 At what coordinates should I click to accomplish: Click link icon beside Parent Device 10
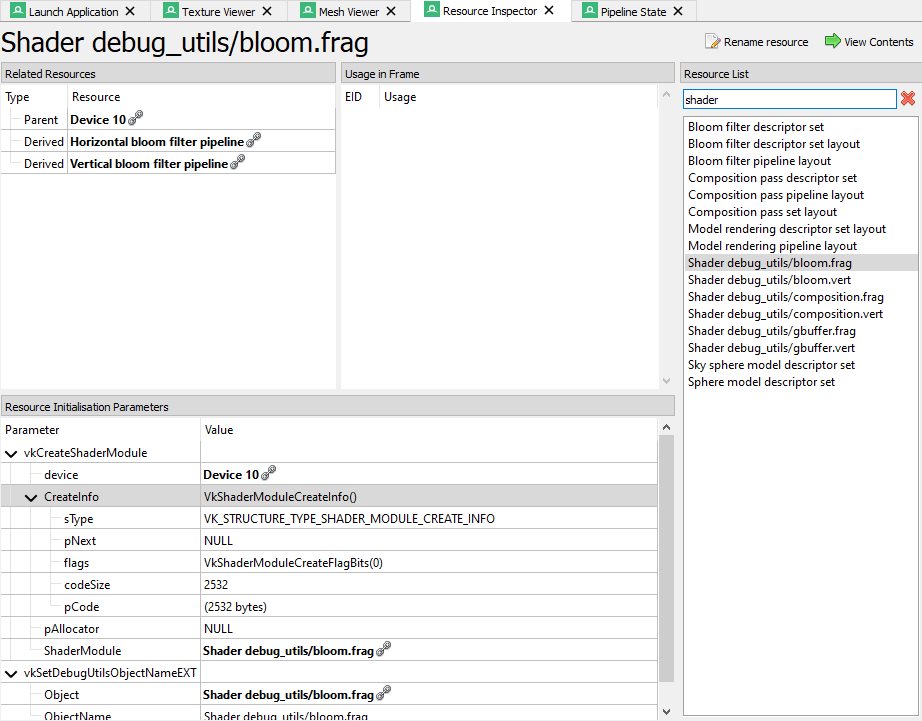tap(136, 119)
